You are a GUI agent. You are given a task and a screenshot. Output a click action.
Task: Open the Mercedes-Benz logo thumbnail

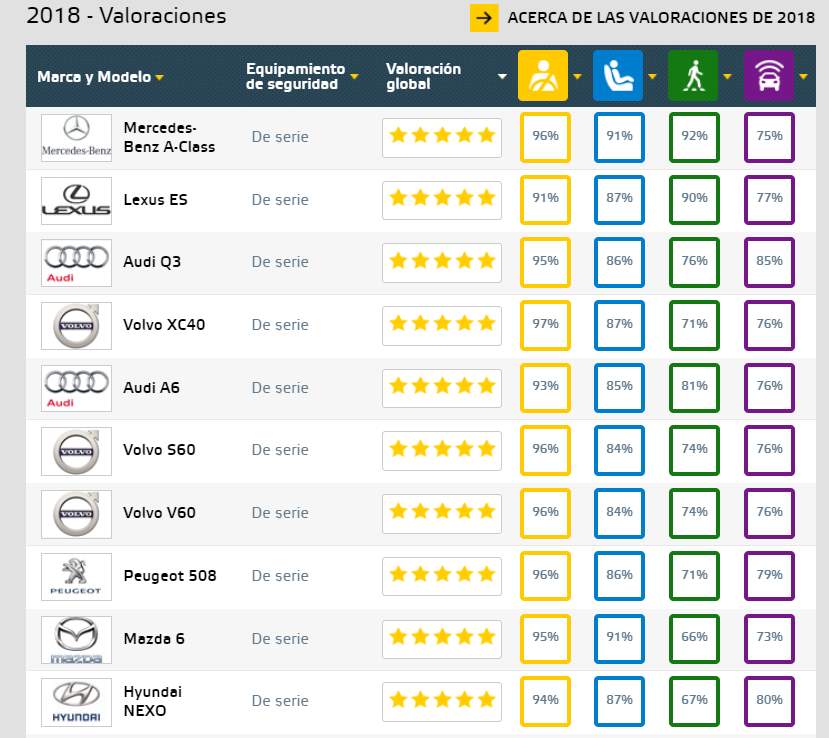coord(77,137)
